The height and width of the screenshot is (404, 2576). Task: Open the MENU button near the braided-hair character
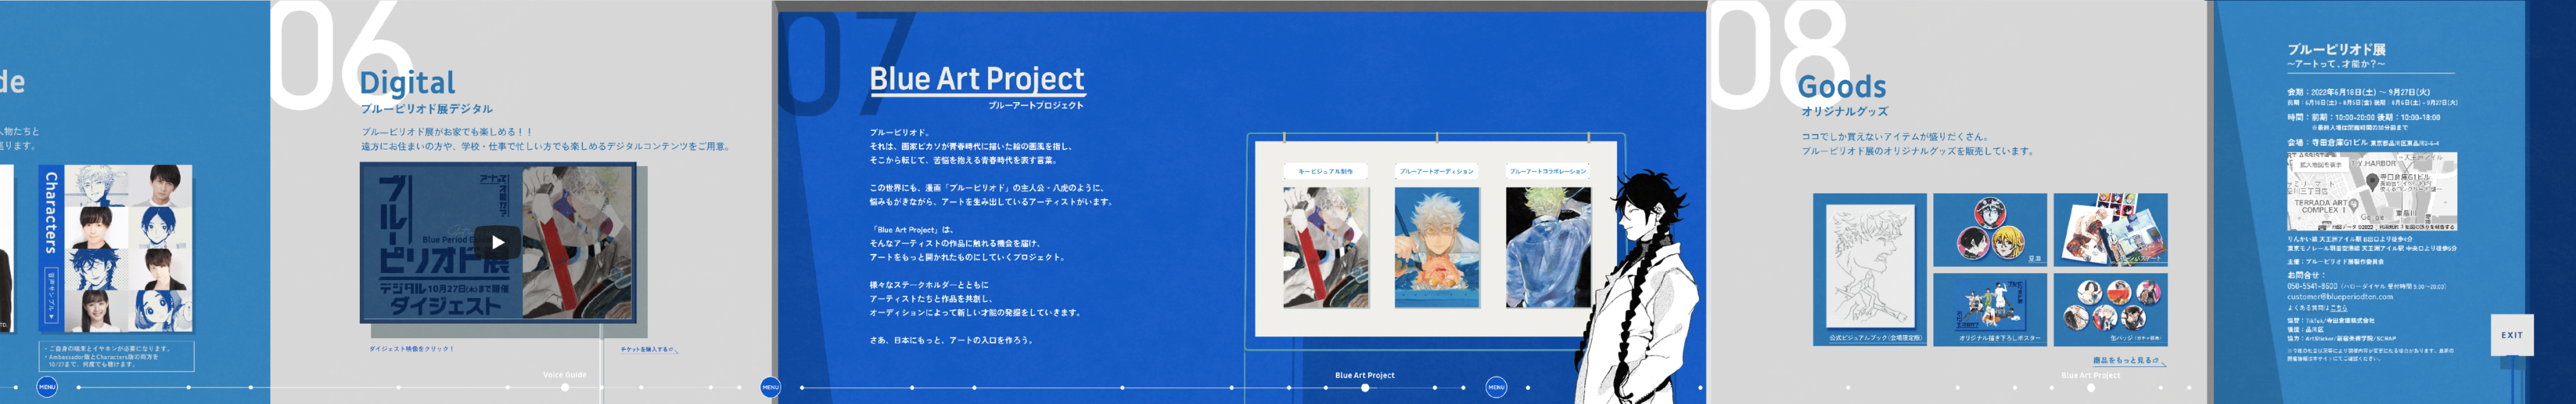pyautogui.click(x=1496, y=387)
